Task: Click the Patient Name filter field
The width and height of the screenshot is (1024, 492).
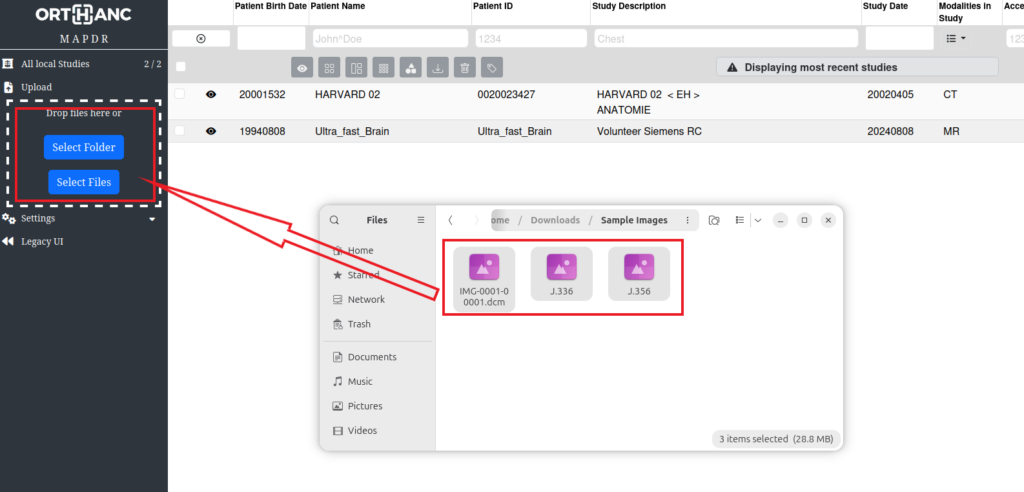Action: [389, 39]
